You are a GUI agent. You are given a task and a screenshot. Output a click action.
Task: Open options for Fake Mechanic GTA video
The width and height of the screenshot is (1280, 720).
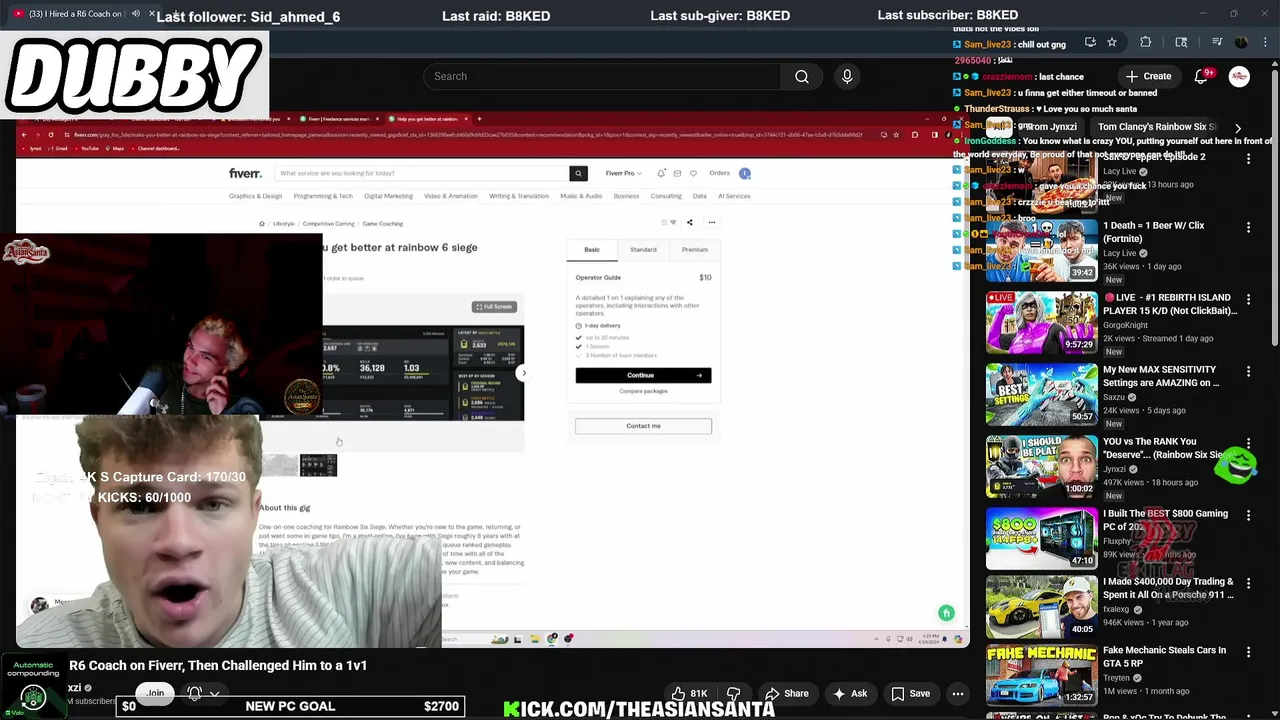click(x=1248, y=651)
